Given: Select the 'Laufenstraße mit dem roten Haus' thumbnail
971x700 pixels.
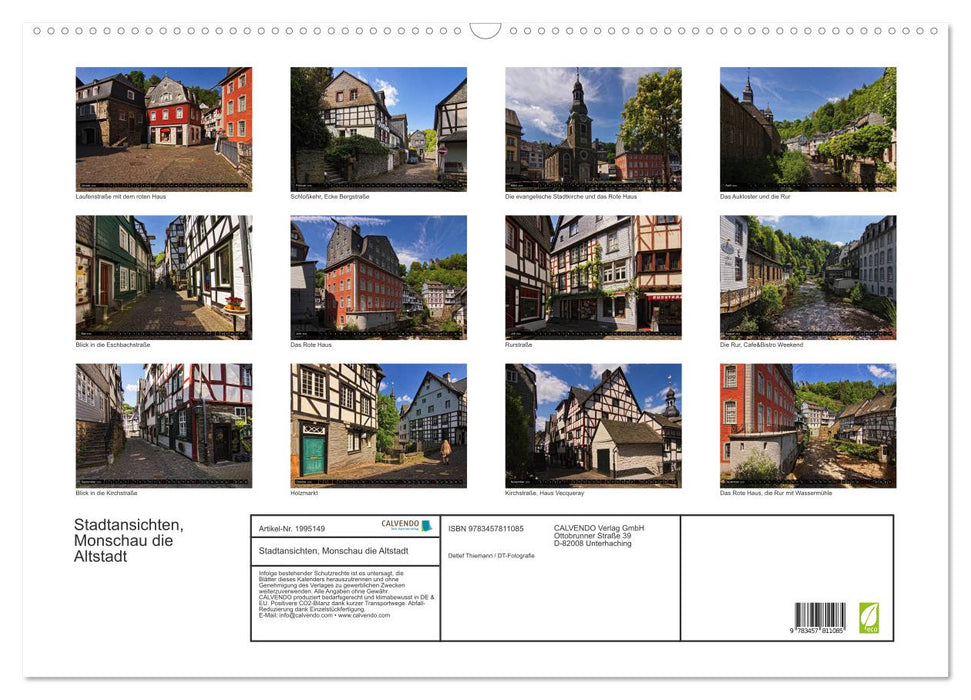Looking at the screenshot, I should (x=164, y=128).
